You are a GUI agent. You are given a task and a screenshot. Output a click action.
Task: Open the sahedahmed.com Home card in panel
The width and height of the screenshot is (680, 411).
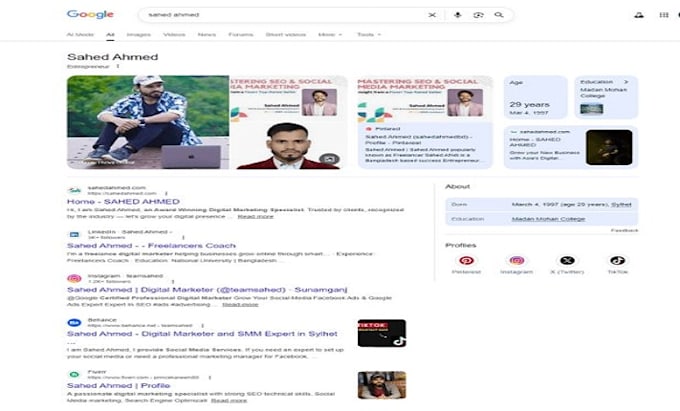point(571,147)
